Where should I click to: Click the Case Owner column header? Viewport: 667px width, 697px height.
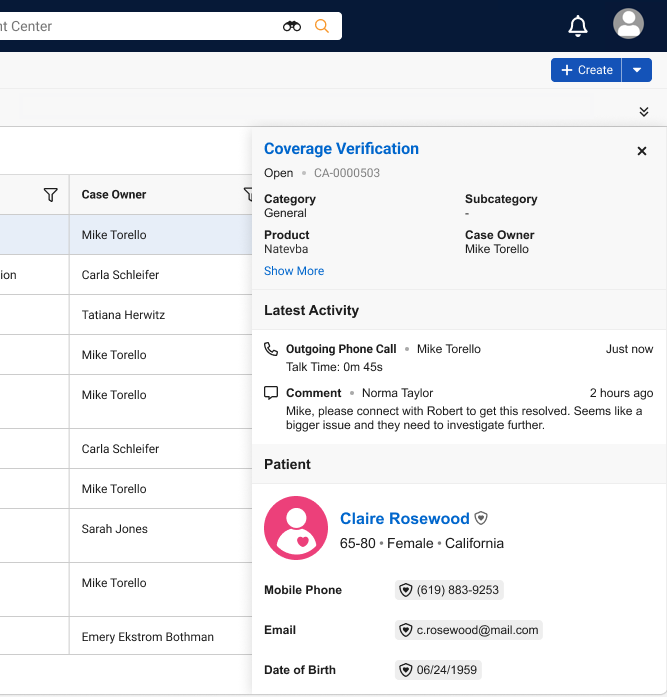(114, 194)
